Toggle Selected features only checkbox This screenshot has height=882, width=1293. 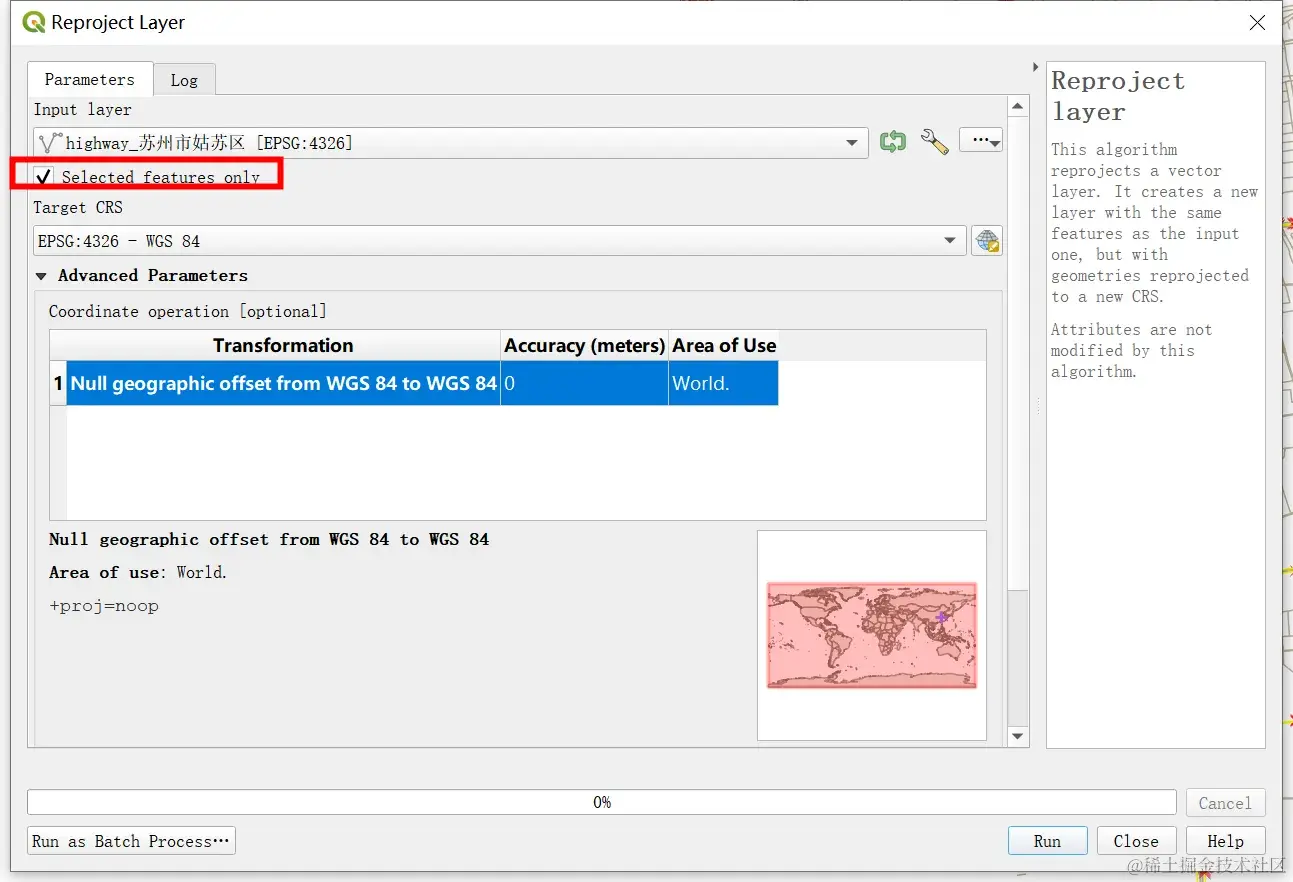pos(44,177)
